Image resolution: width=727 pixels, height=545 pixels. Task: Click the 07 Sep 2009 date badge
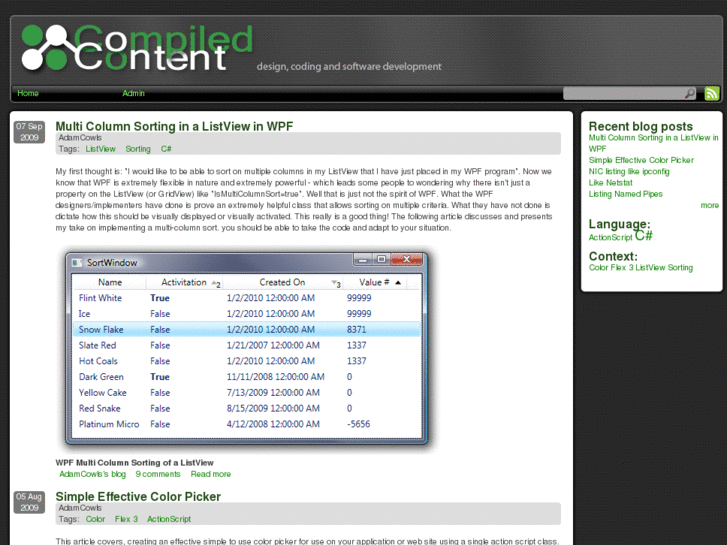(x=29, y=132)
